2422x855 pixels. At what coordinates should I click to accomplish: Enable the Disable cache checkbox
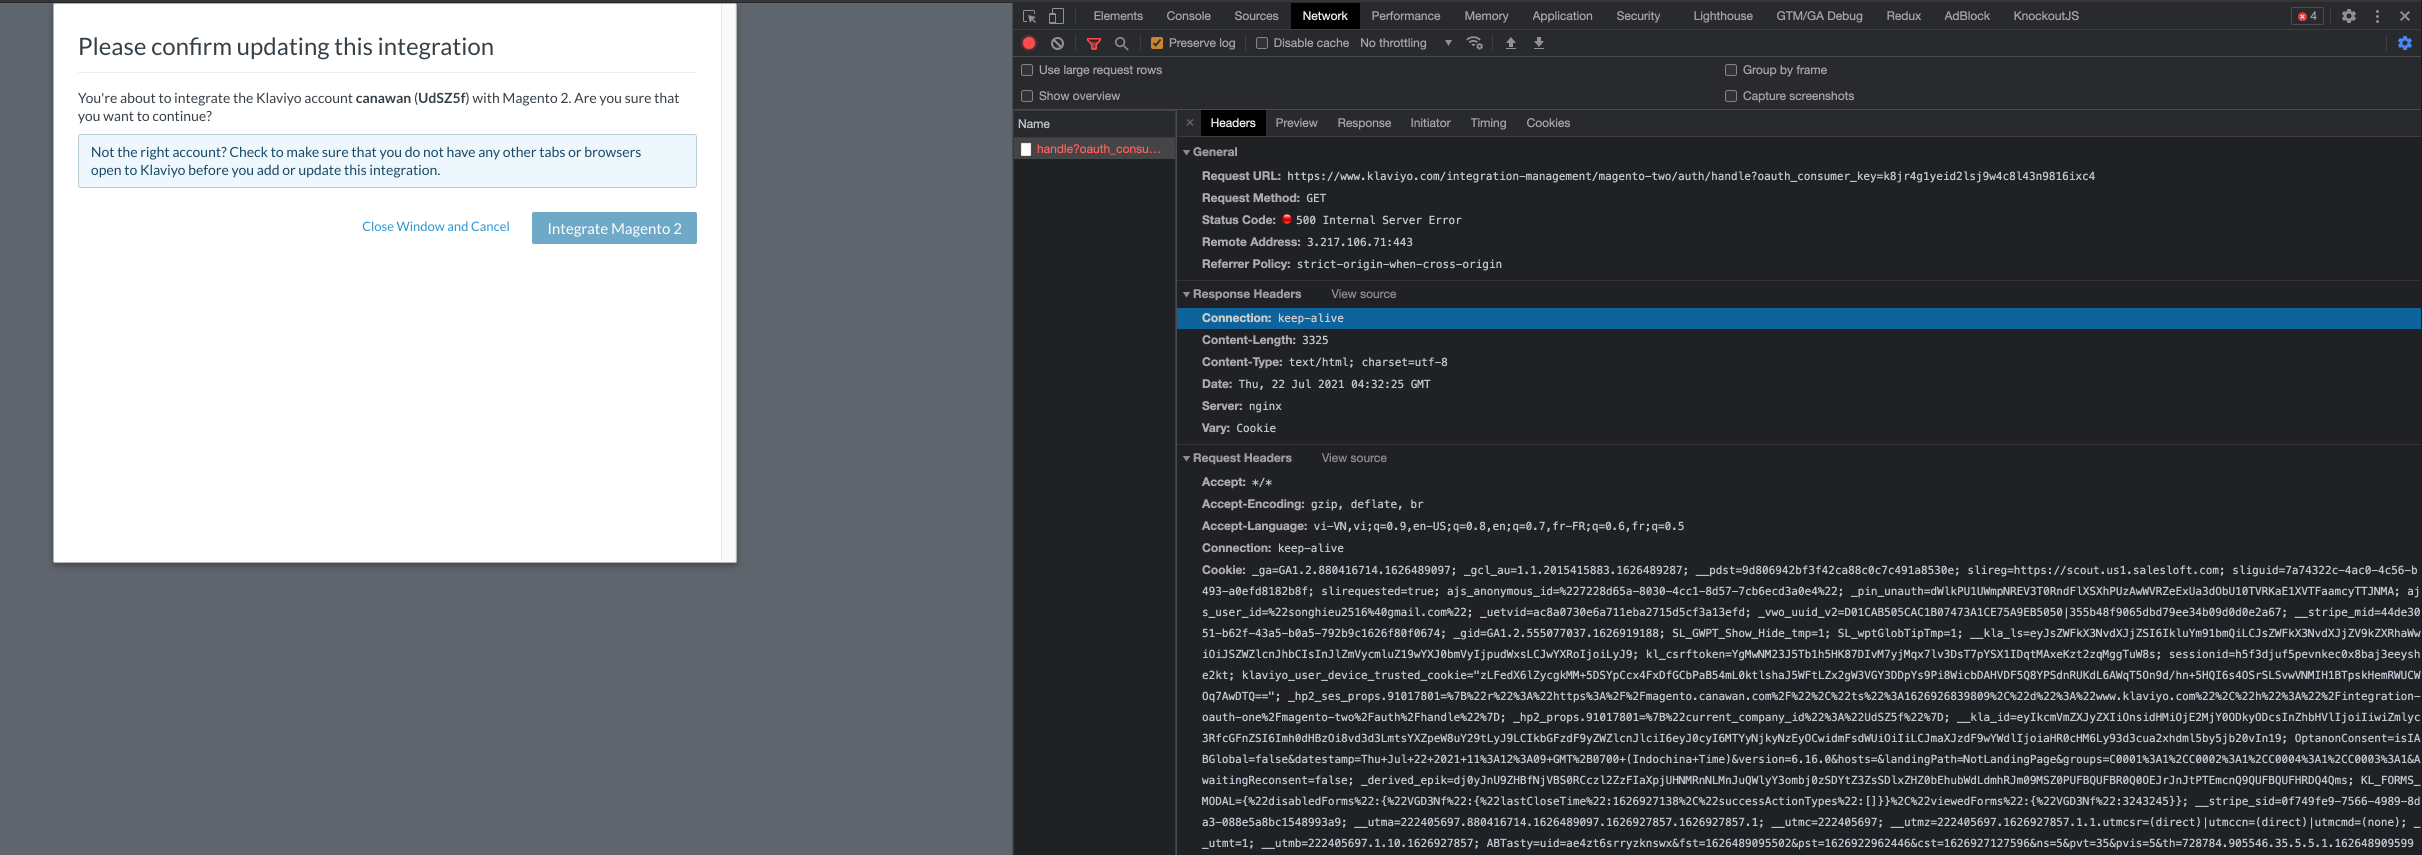[x=1262, y=43]
